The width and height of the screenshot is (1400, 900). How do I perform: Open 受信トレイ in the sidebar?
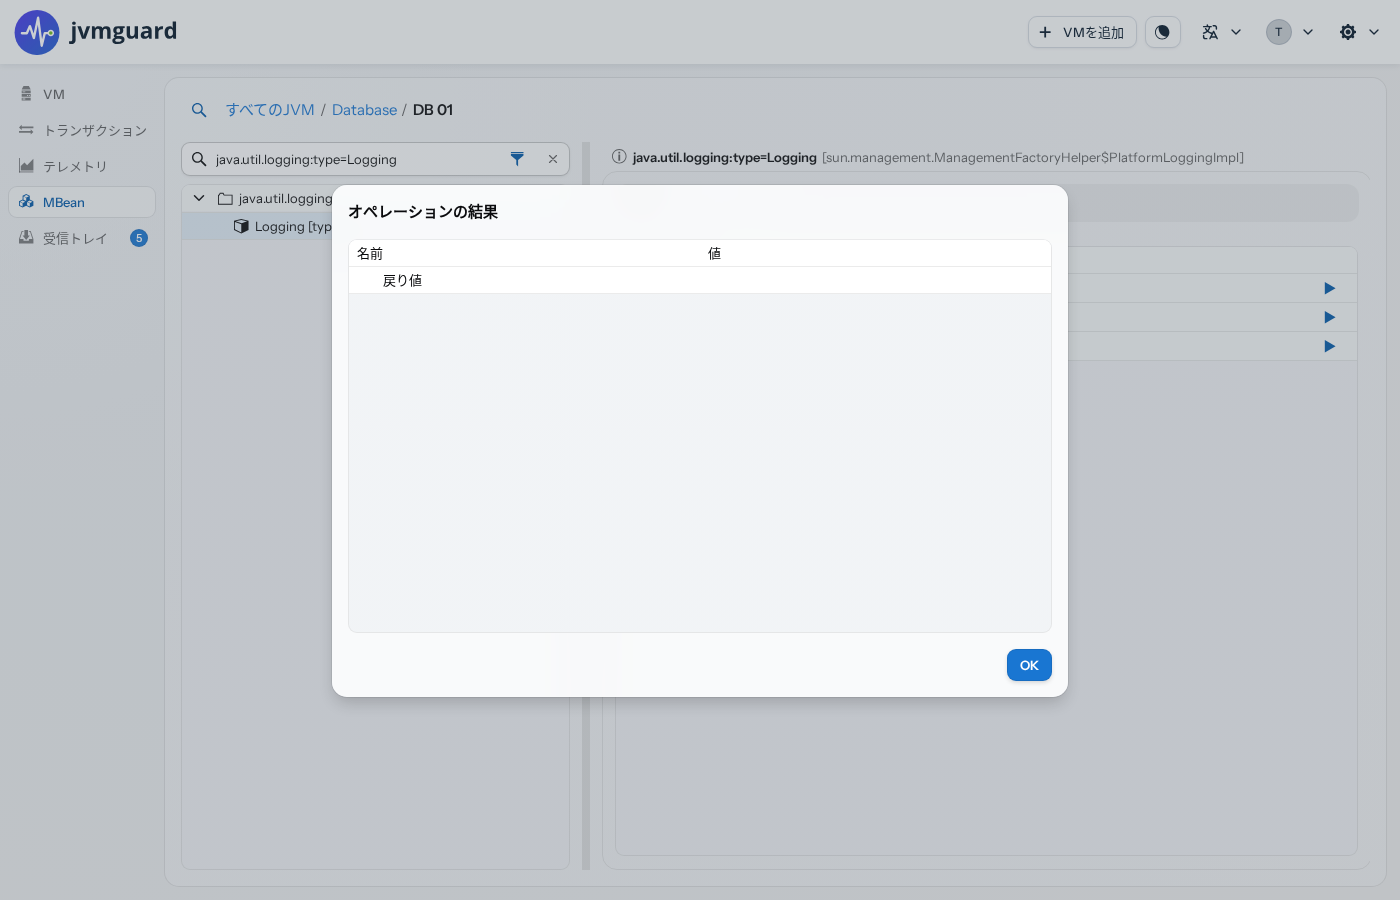[82, 238]
